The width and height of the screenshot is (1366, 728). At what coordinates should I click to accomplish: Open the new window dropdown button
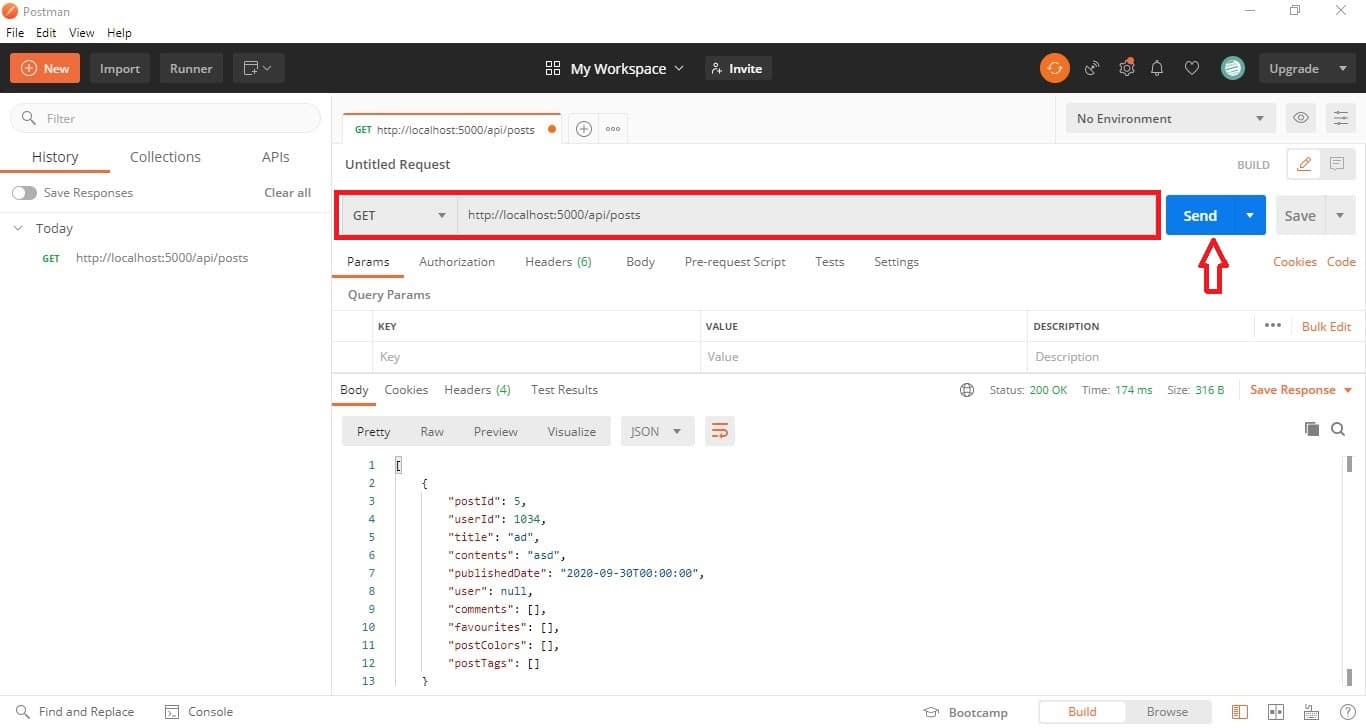259,68
